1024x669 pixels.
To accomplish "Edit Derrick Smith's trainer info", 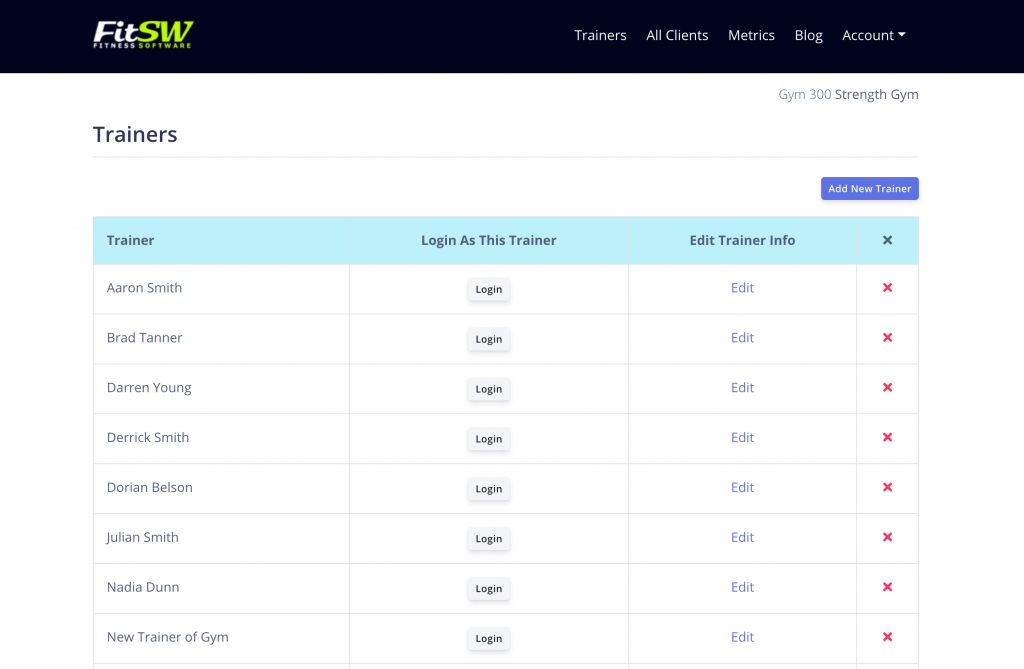I will (742, 438).
